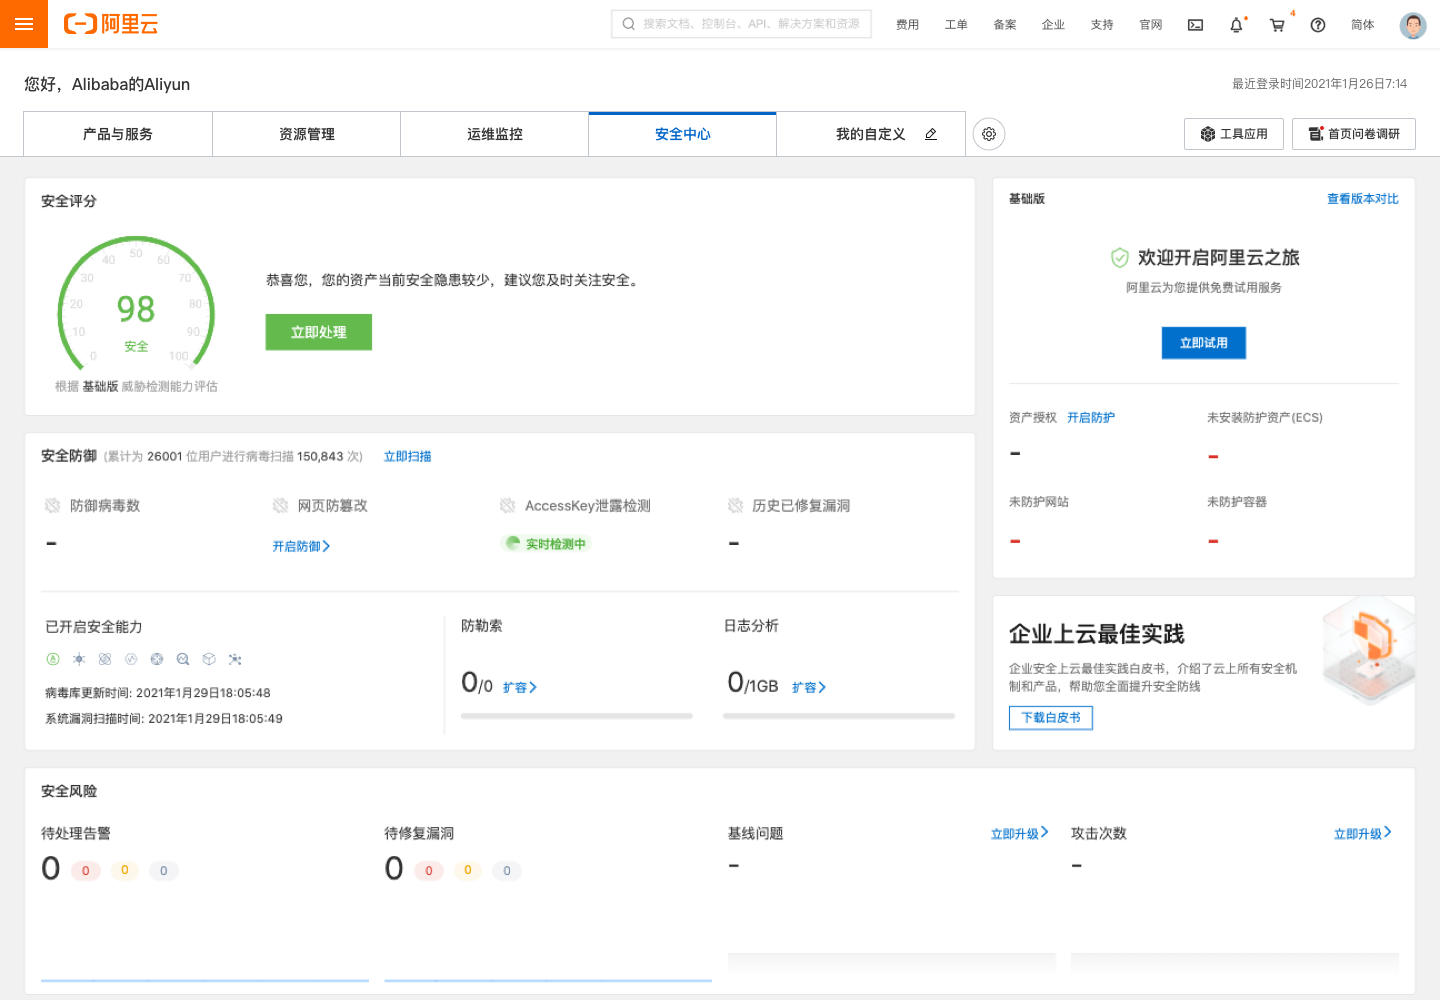Click the shield icon beside 历史已修复漏洞

735,506
